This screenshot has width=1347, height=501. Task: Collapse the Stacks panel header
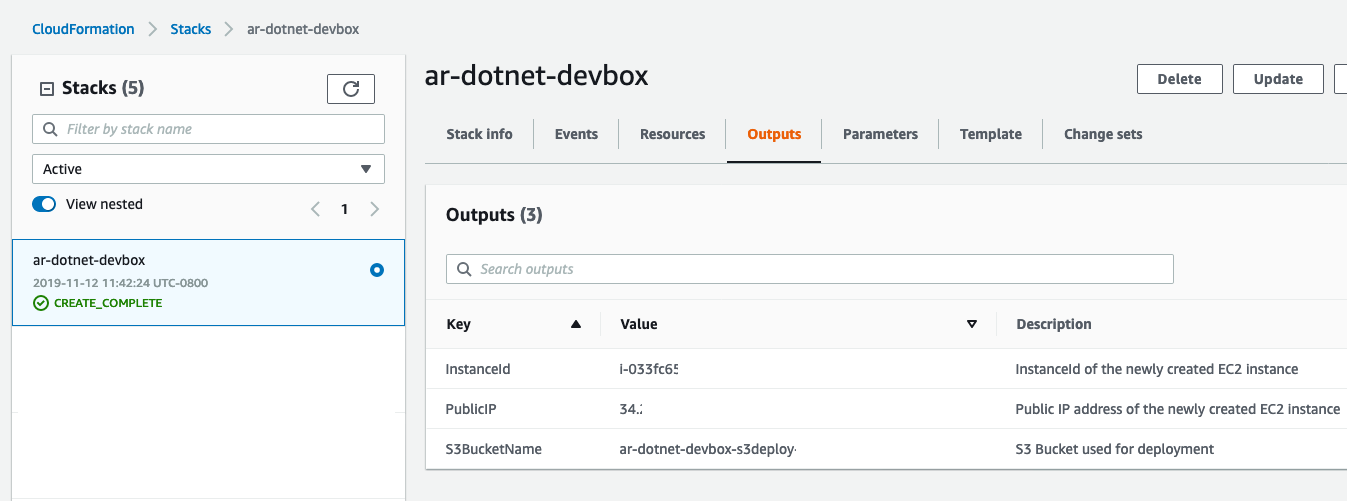[x=46, y=89]
